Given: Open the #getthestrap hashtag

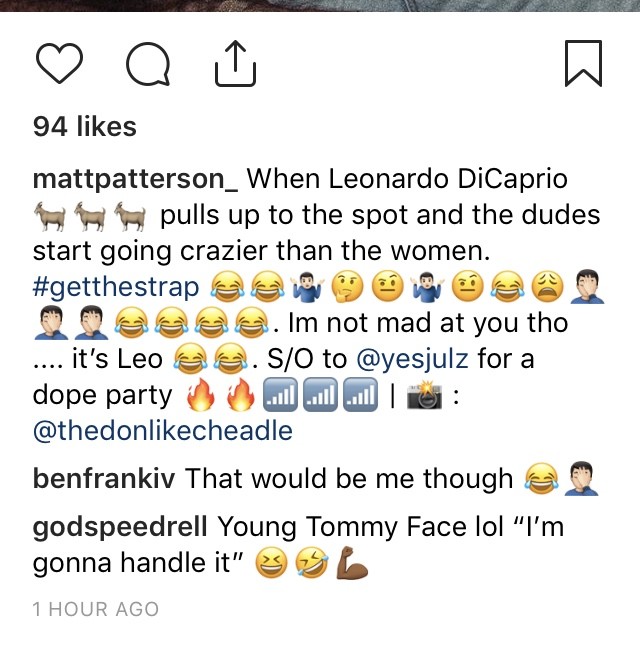Looking at the screenshot, I should click(x=116, y=287).
